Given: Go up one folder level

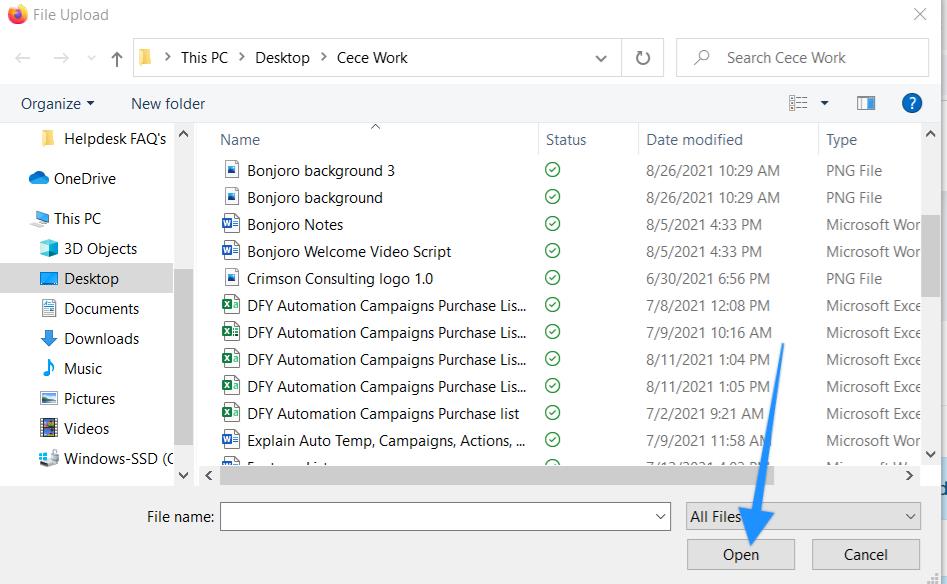Looking at the screenshot, I should point(117,59).
